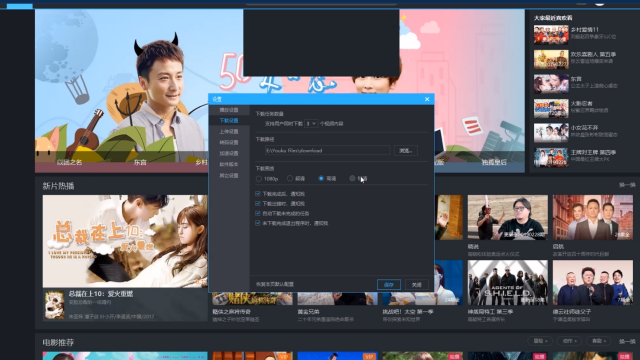This screenshot has height=360, width=640.
Task: Toggle 下载完成后通知我 checkbox
Action: [258, 193]
